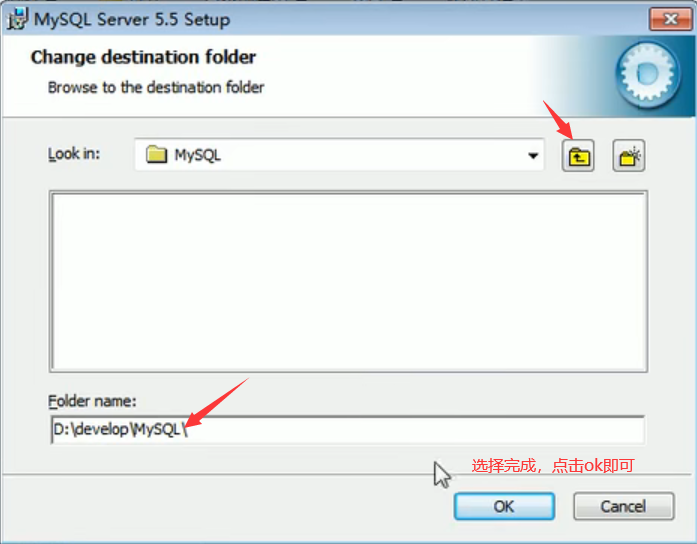Click the MySQL installer icon in title bar
Screen dimensions: 697x544
pyautogui.click(x=17, y=19)
